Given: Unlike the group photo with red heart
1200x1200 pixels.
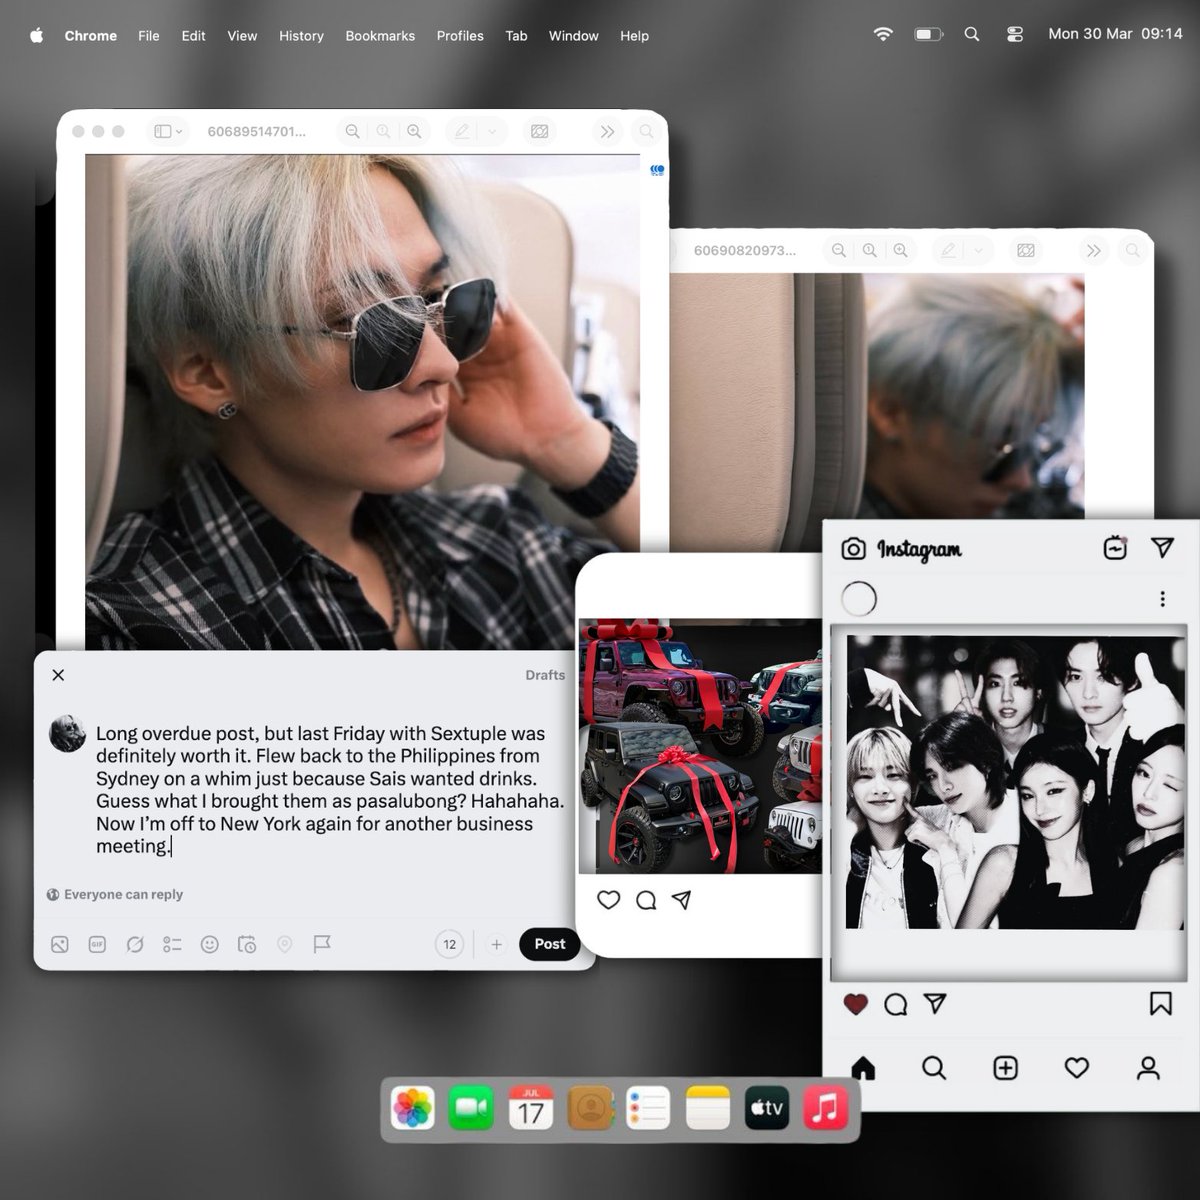Looking at the screenshot, I should point(855,1004).
